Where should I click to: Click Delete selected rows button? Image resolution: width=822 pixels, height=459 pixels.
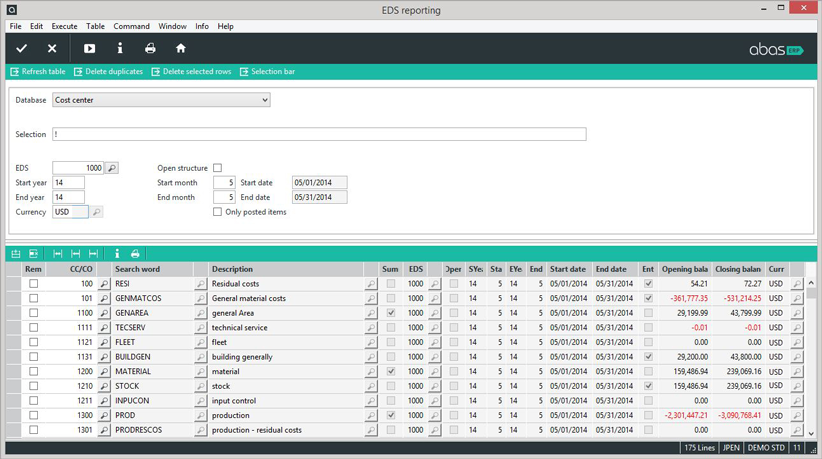click(x=191, y=72)
